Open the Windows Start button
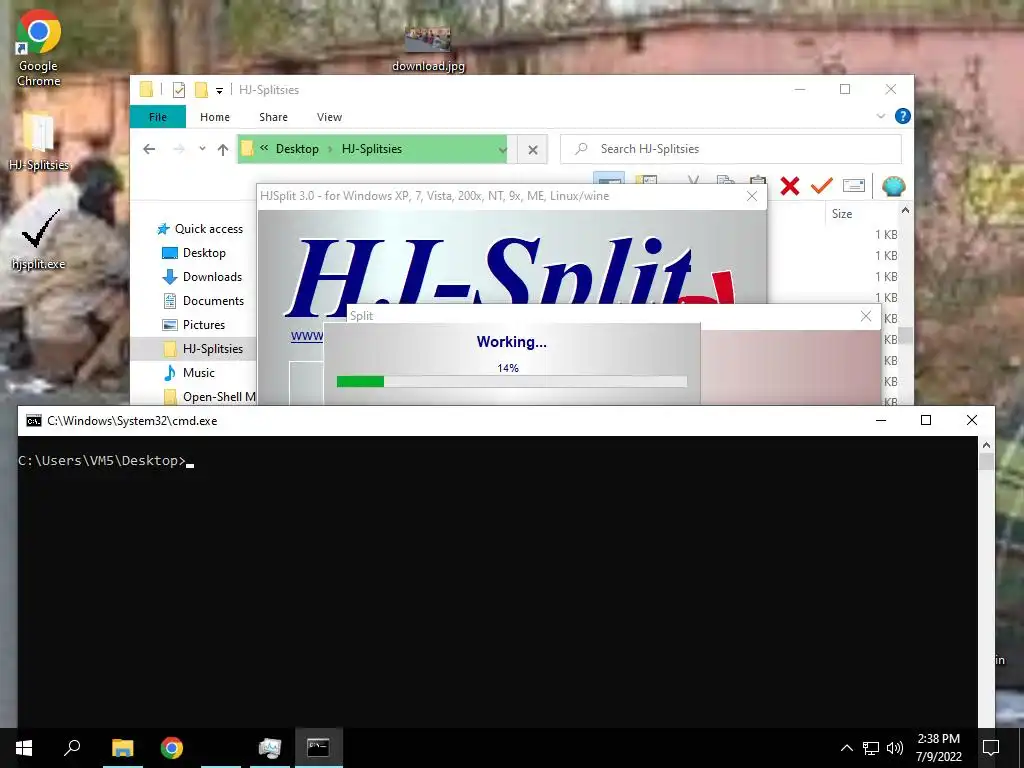1024x768 pixels. pos(24,748)
